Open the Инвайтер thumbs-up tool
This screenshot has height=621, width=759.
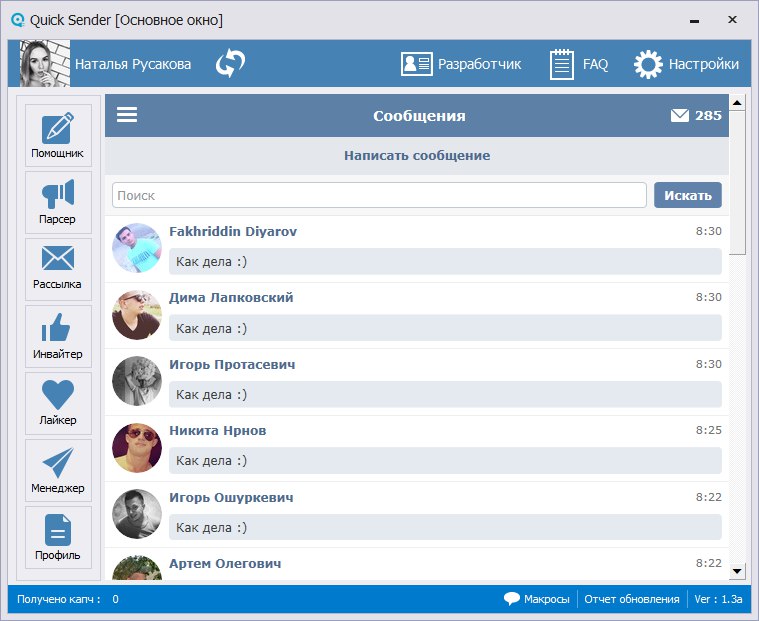(58, 336)
